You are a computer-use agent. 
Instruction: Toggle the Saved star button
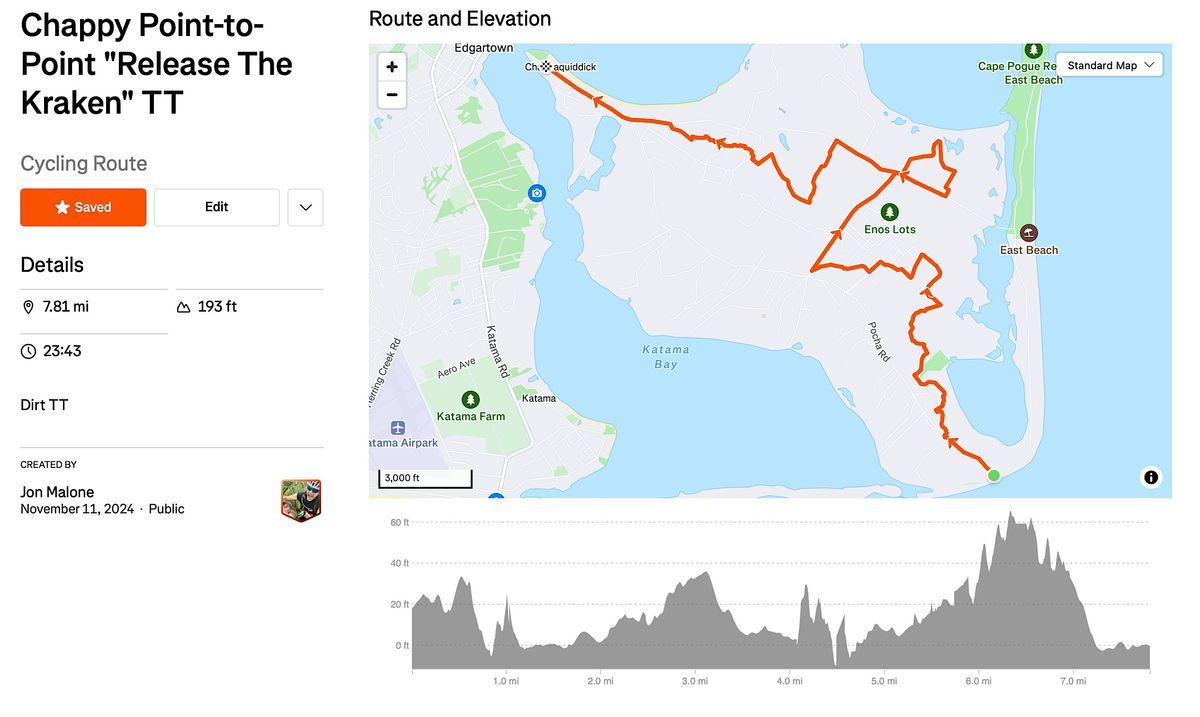(83, 207)
